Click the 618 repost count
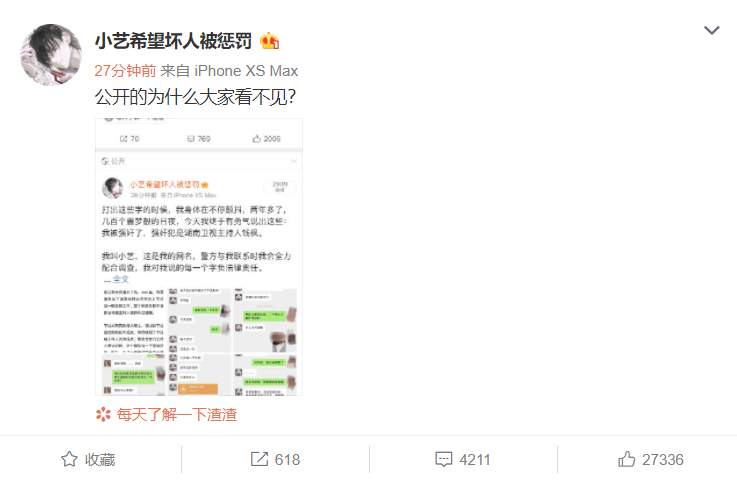This screenshot has height=482, width=737. point(287,459)
